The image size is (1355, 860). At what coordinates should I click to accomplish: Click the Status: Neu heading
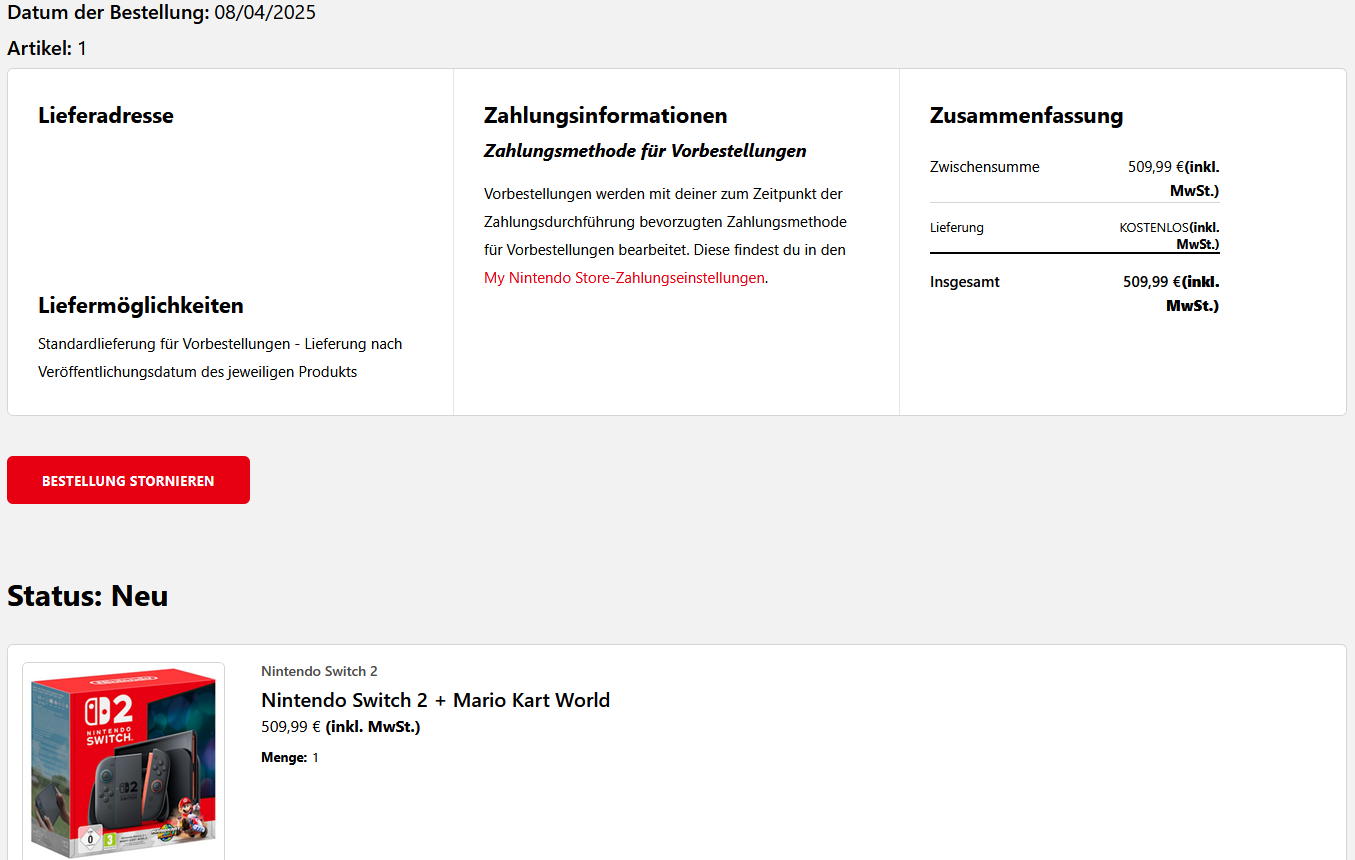88,596
